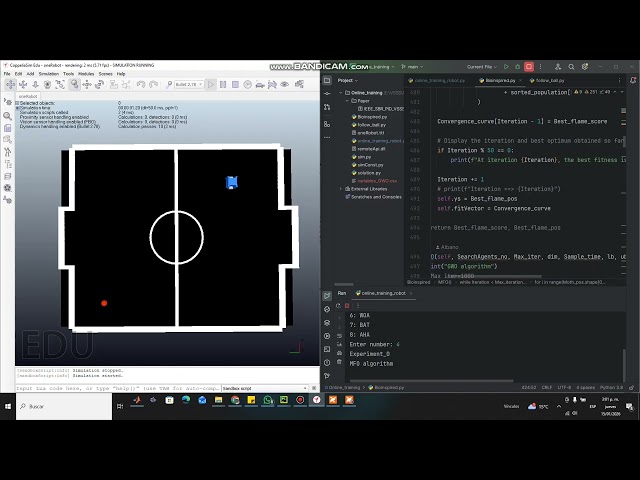Stop the running process with red square
Viewport: 640px width, 480px height.
point(529,67)
